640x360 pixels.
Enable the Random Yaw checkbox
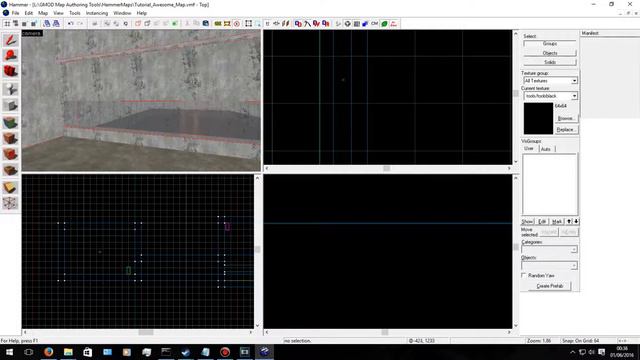pyautogui.click(x=524, y=276)
